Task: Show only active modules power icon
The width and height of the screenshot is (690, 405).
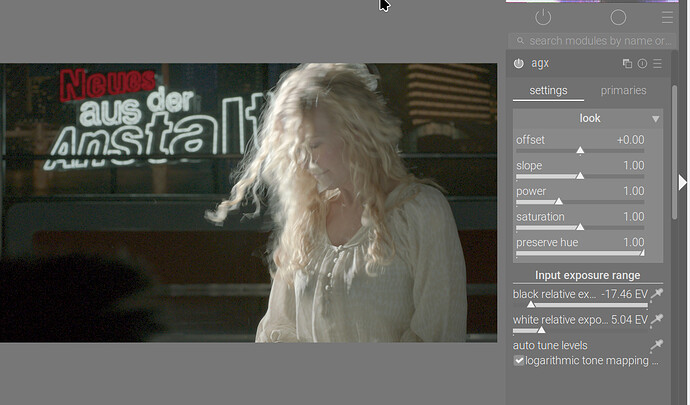Action: 543,17
